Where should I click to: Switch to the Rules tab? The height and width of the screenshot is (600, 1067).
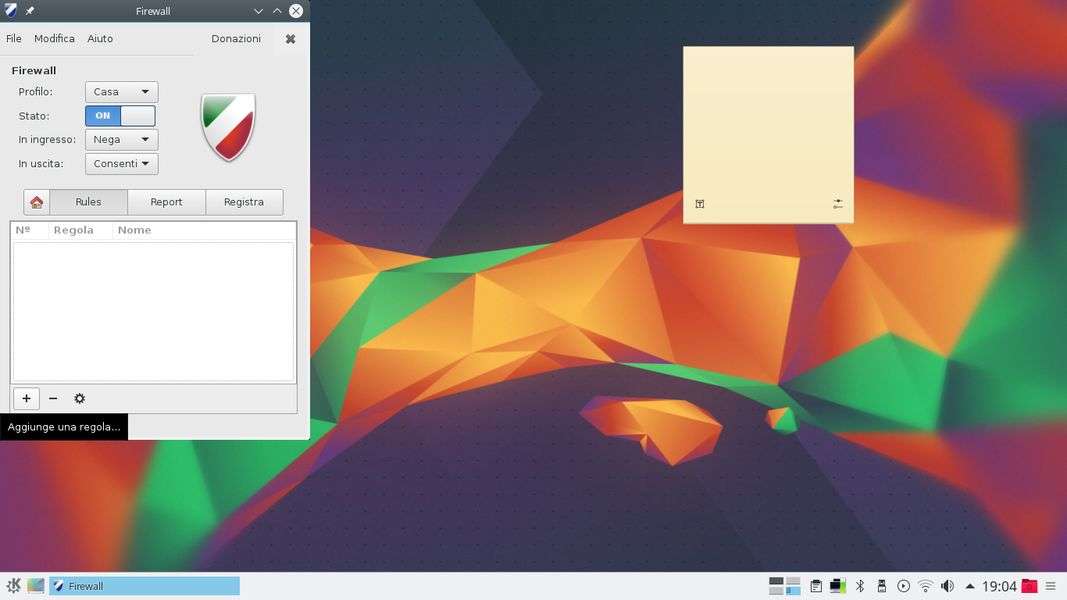88,202
